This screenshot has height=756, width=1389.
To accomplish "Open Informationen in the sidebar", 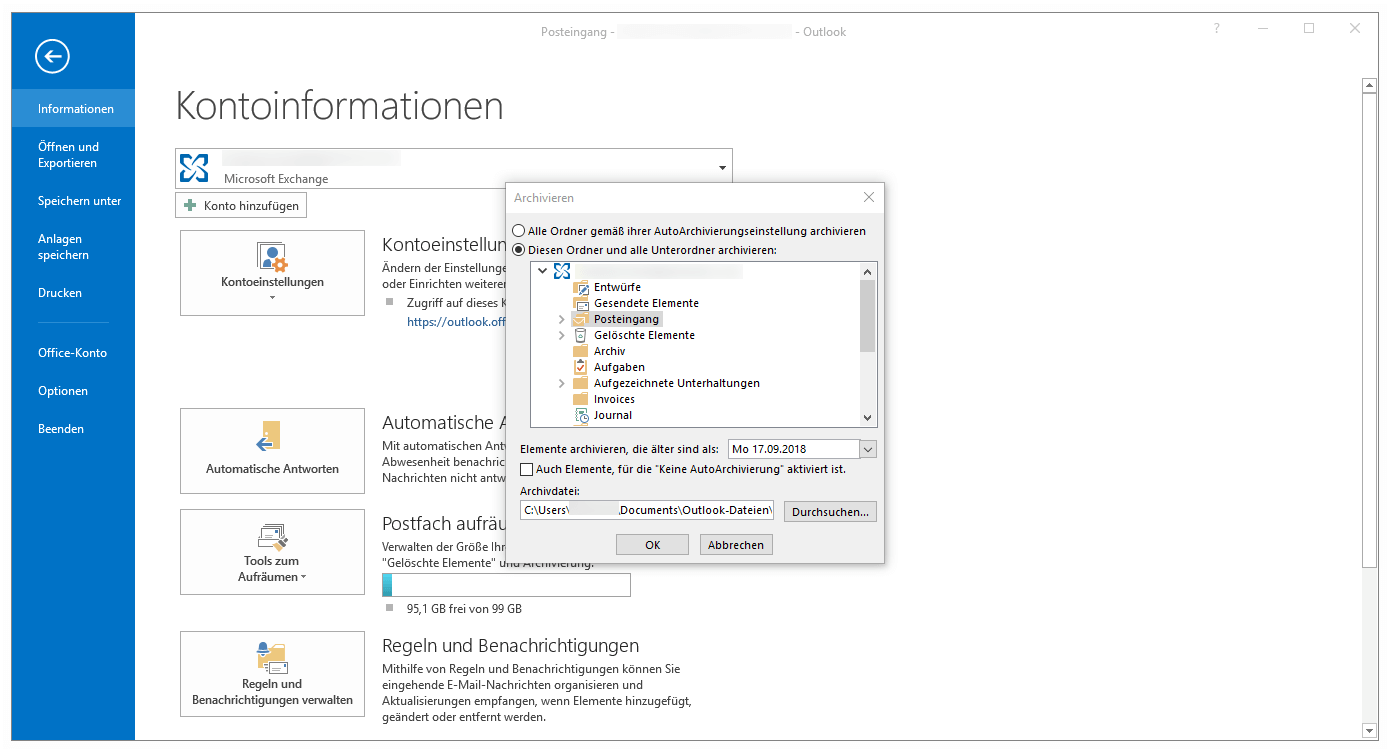I will point(73,109).
